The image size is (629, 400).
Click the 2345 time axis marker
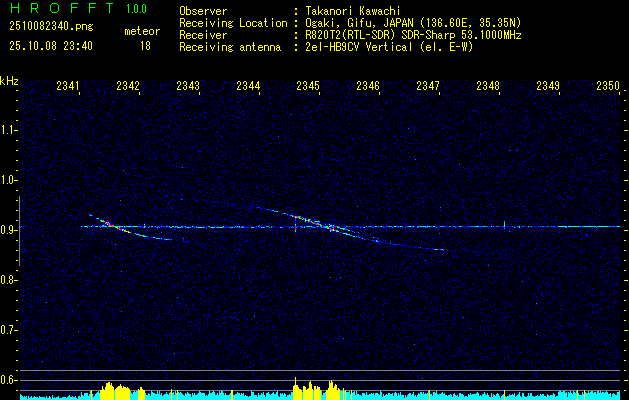click(308, 85)
